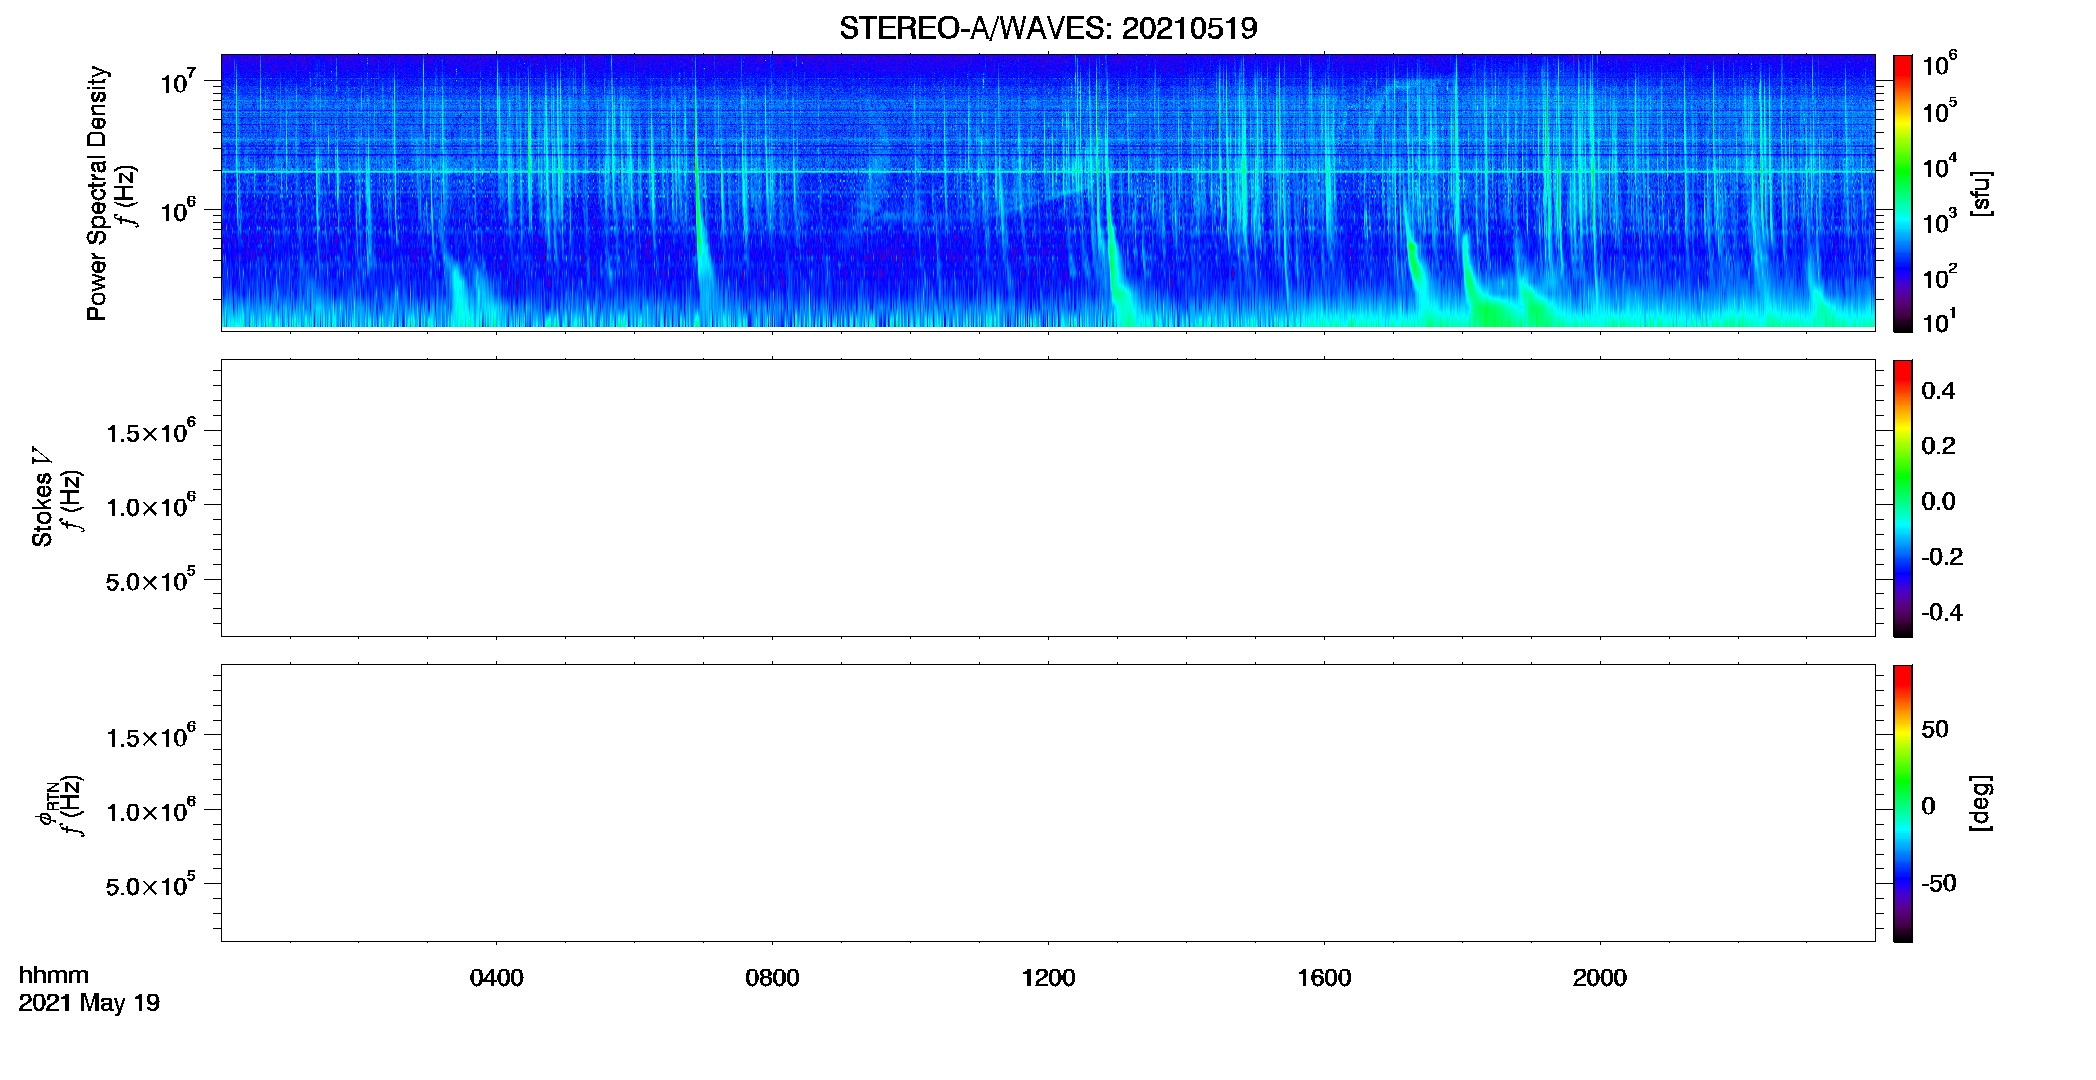Screen dimensions: 2096x1080
Task: Click the [deg] colorbar unit label
Action: coord(1981,803)
